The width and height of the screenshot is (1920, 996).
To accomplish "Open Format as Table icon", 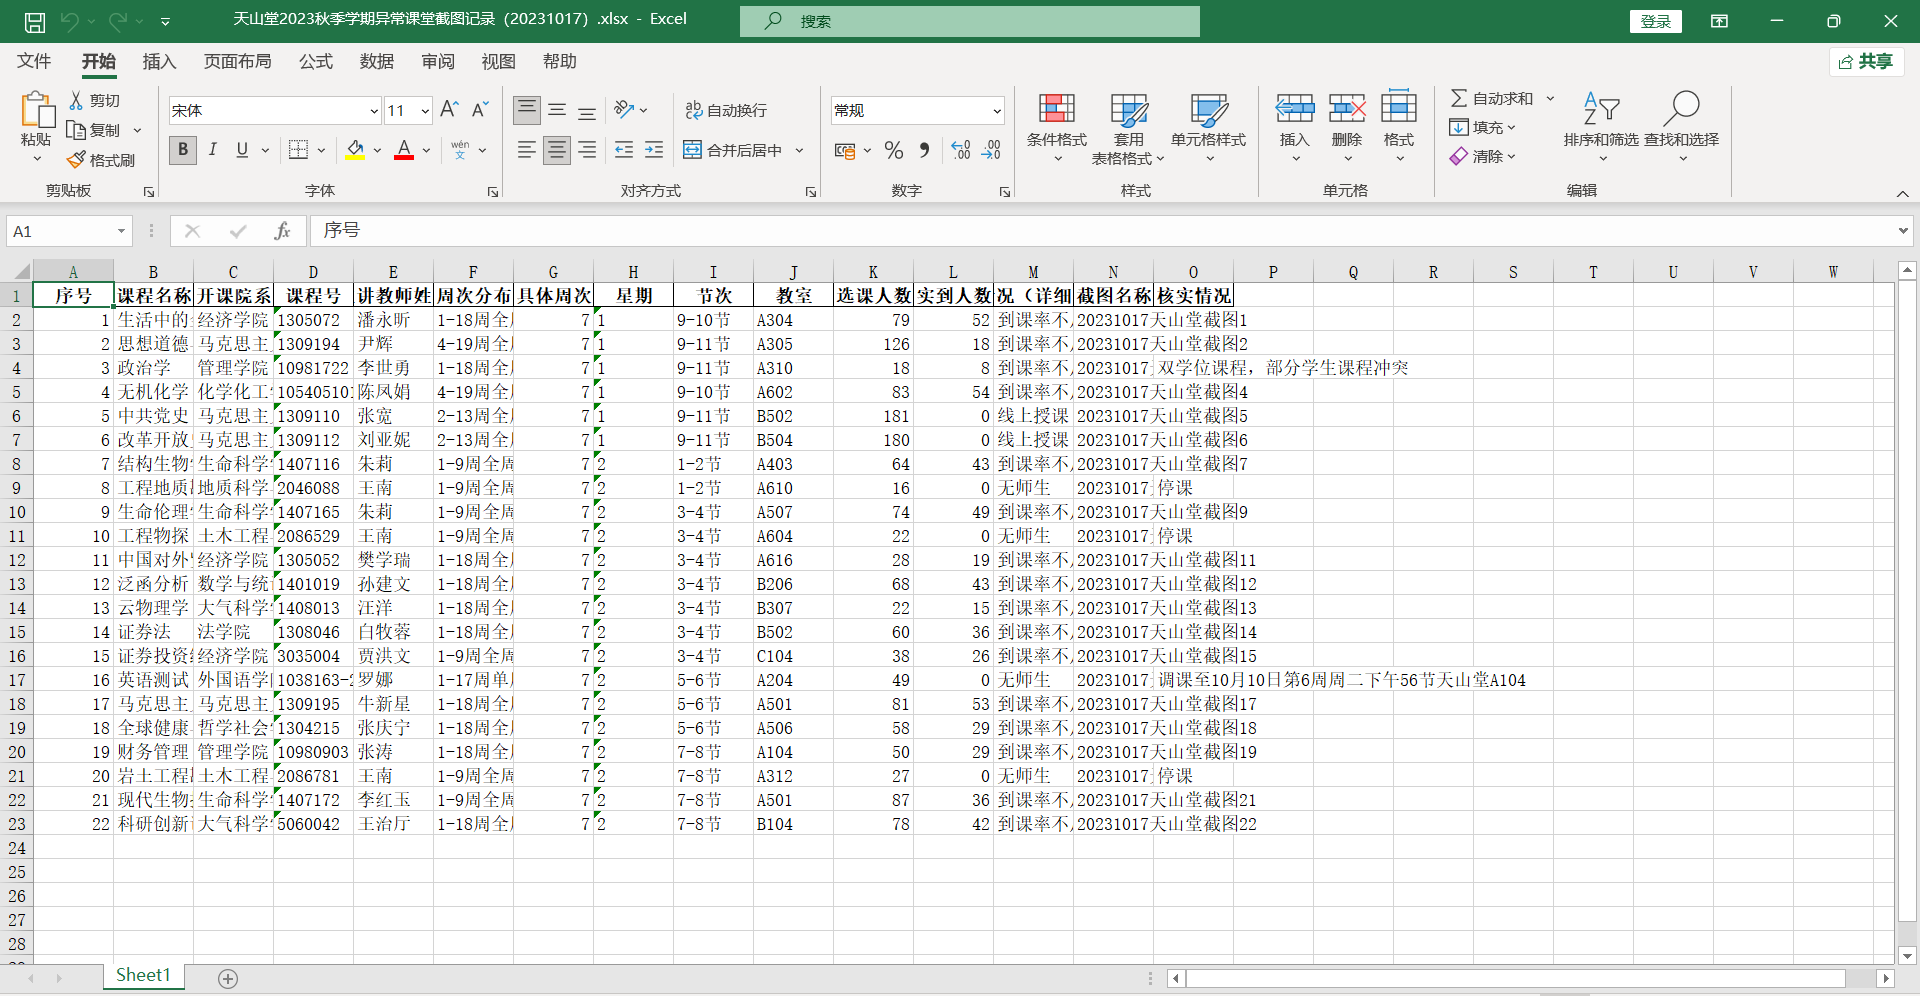I will coord(1129,109).
